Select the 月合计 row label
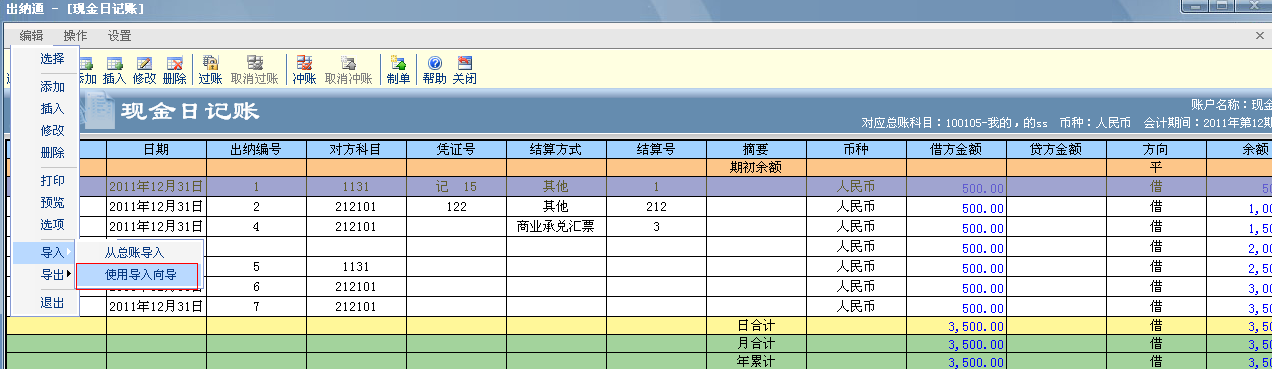The image size is (1272, 369). click(x=756, y=344)
